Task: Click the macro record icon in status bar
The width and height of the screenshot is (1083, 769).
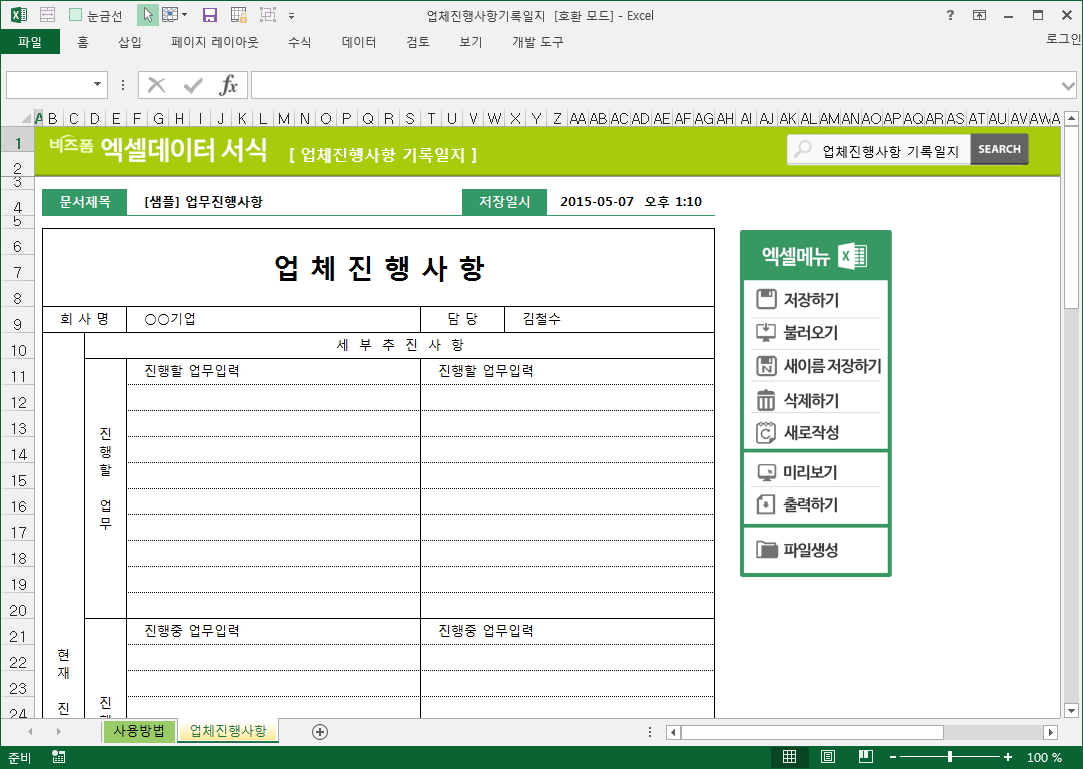Action: click(60, 757)
